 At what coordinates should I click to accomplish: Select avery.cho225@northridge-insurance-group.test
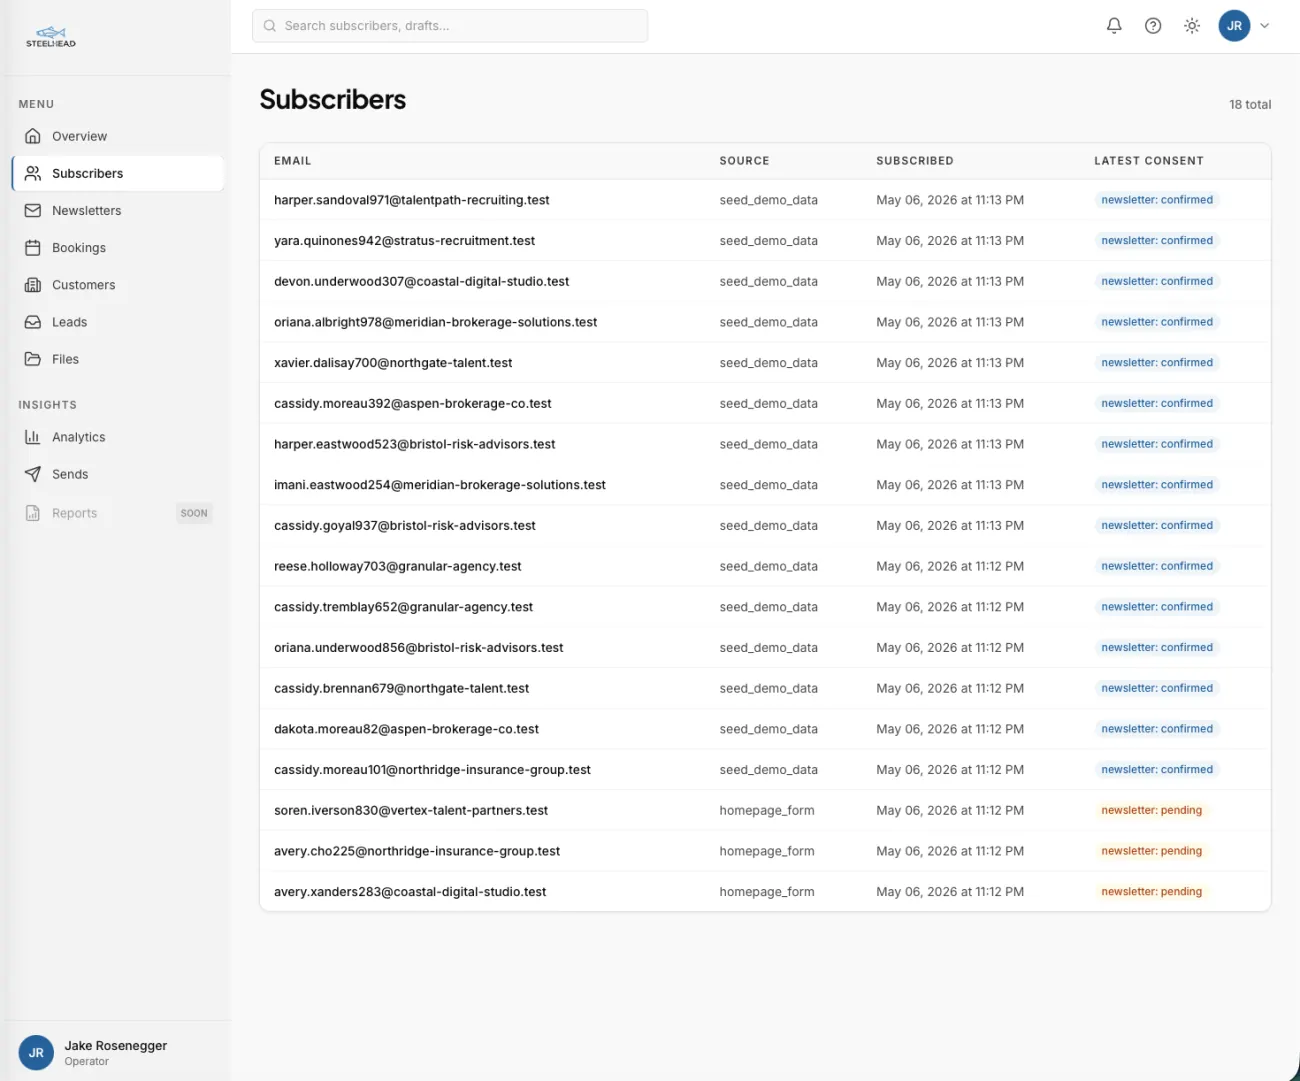(x=417, y=851)
